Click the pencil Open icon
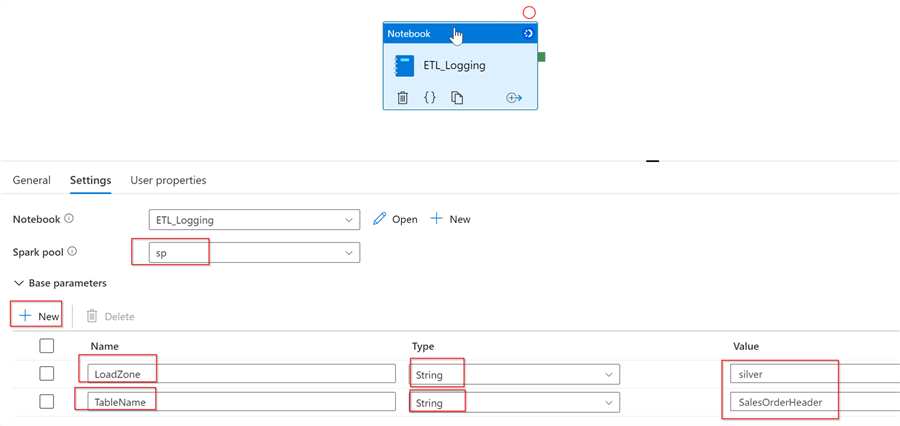900x426 pixels. point(379,219)
